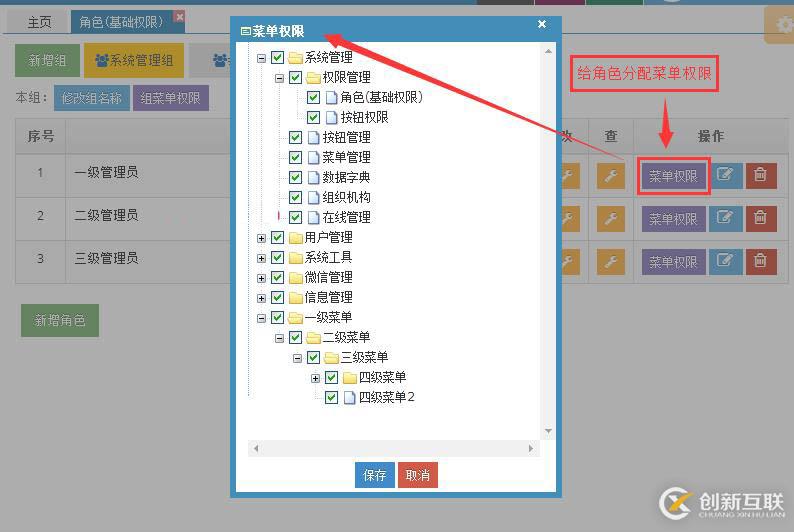
Task: Click the 按钮权限 page icon
Action: click(x=332, y=117)
